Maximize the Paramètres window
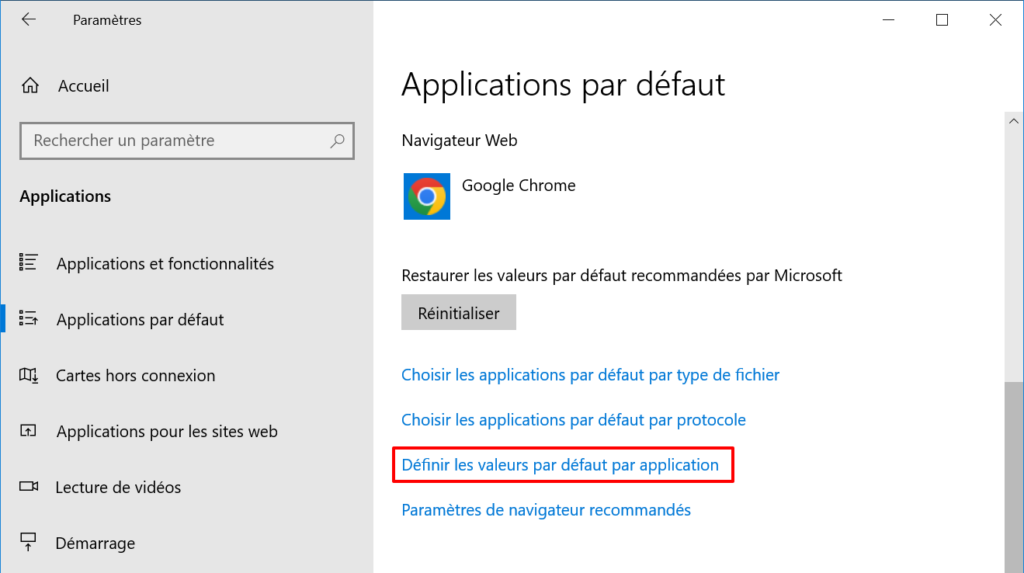 pyautogui.click(x=942, y=20)
